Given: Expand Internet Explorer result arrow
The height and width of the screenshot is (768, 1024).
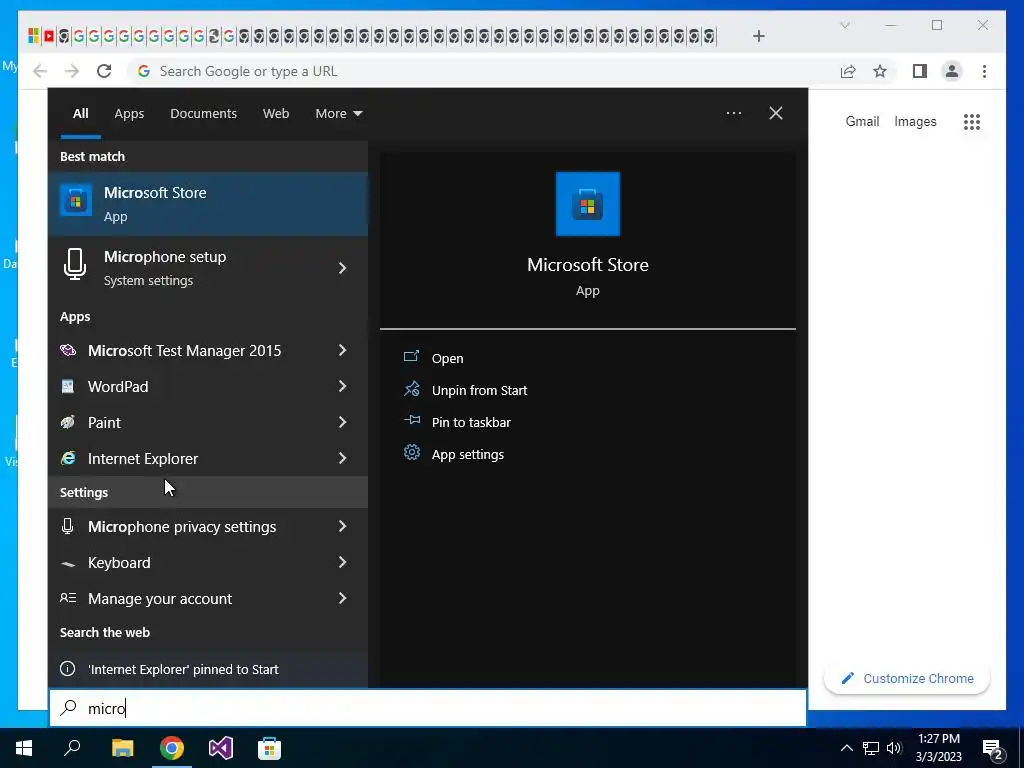Looking at the screenshot, I should tap(342, 458).
